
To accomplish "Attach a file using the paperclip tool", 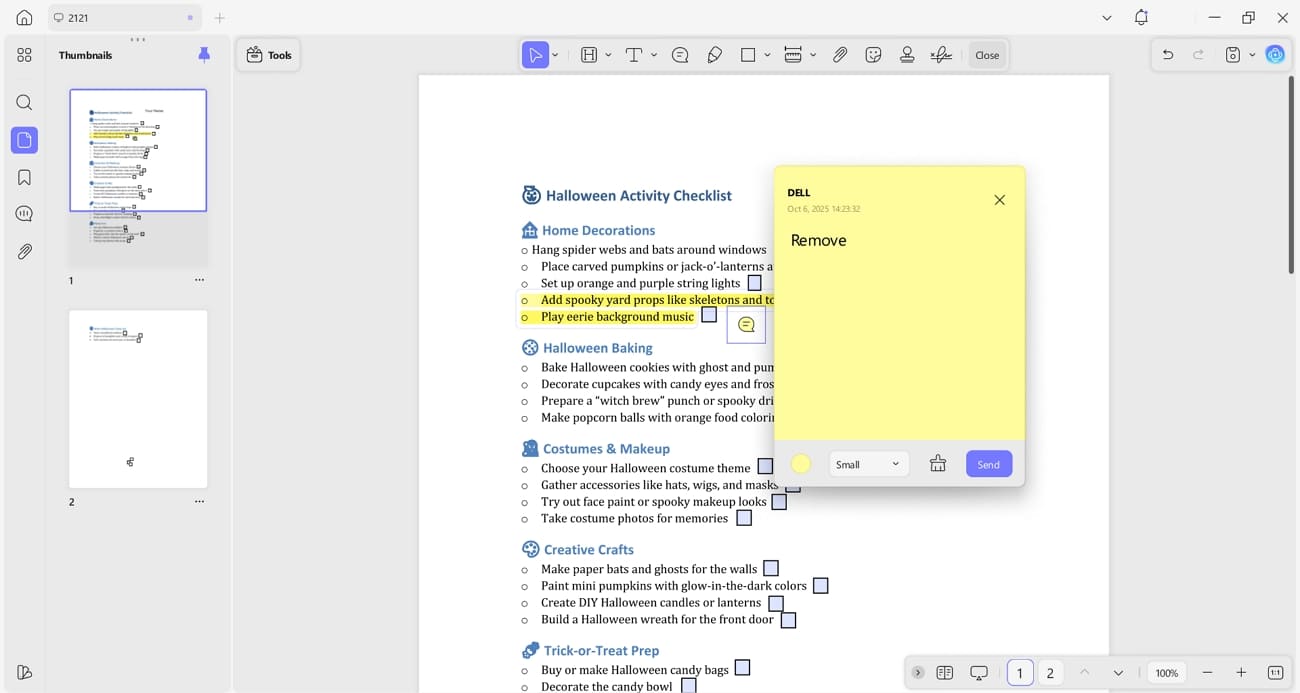I will click(840, 55).
